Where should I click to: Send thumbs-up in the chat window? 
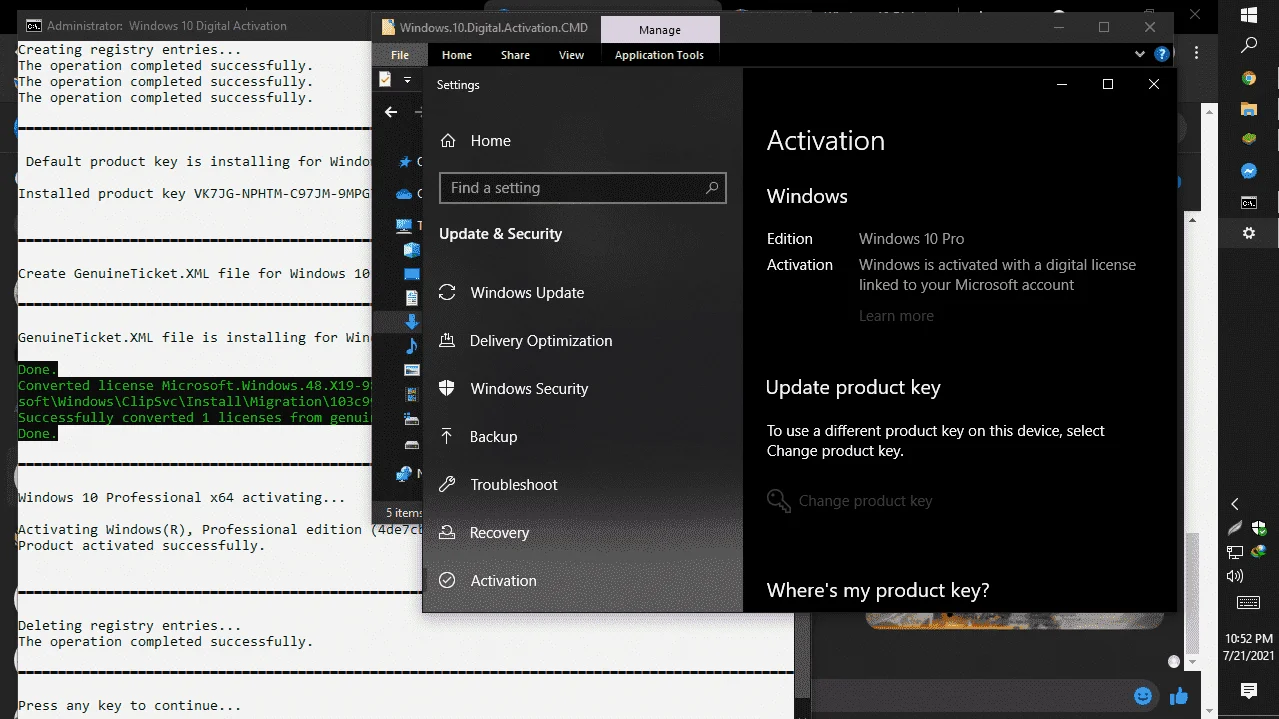point(1178,696)
